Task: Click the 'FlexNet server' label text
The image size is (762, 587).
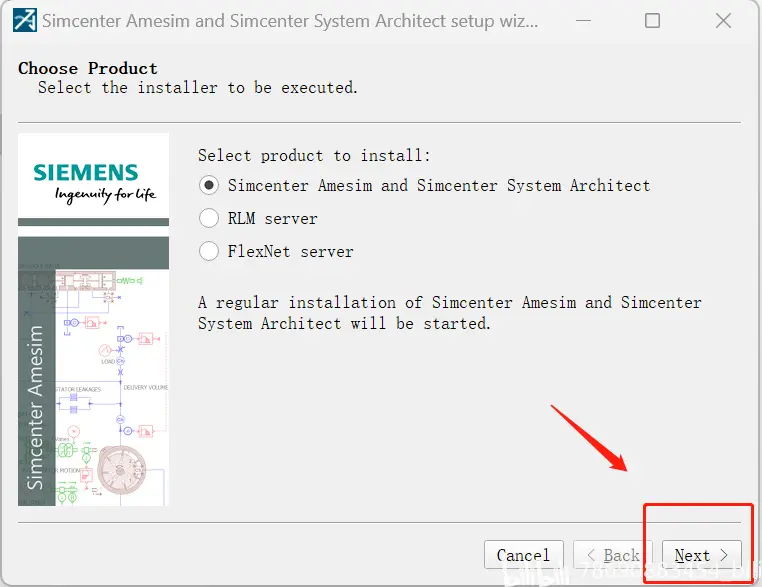Action: click(x=291, y=252)
